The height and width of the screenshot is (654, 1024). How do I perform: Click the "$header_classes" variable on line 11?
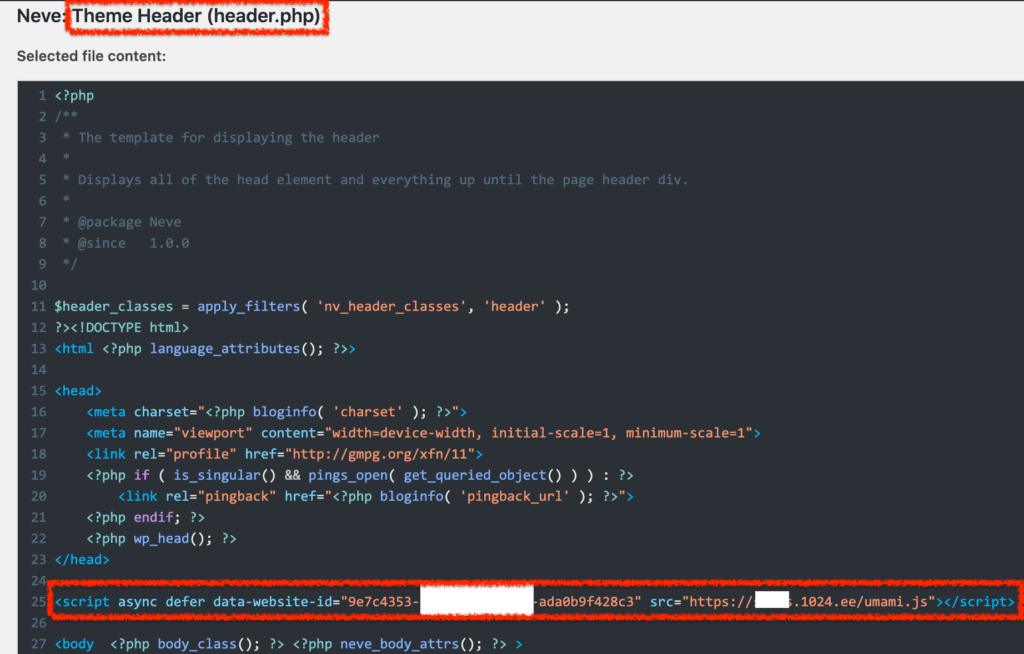pyautogui.click(x=114, y=306)
